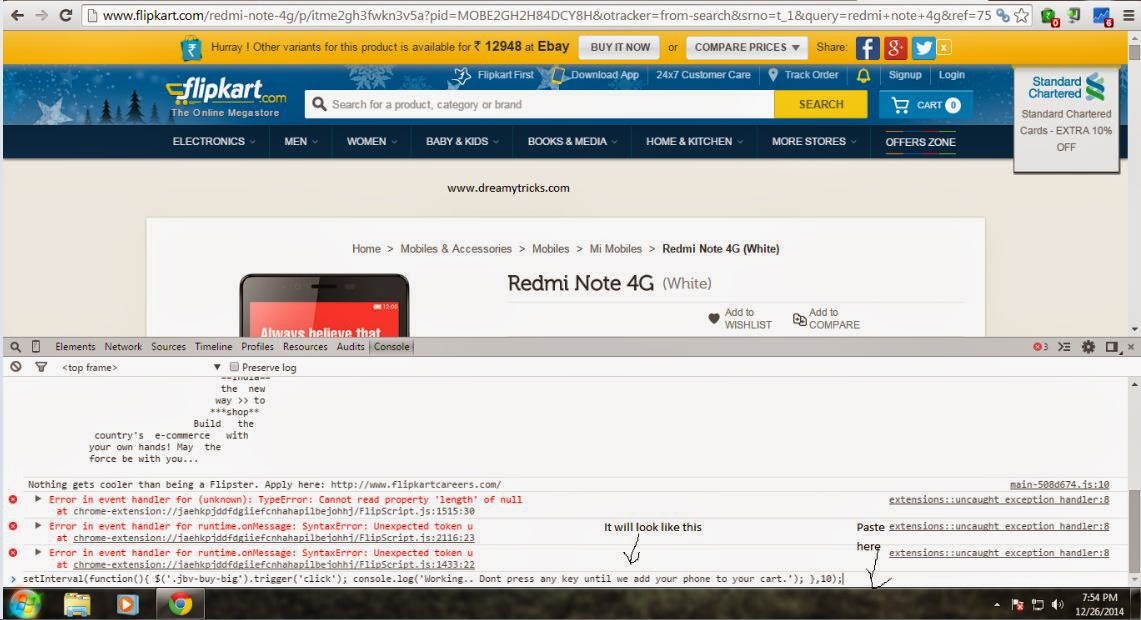Open the main-508d674.js:10 source link
Viewport: 1141px width, 620px height.
click(x=1060, y=485)
